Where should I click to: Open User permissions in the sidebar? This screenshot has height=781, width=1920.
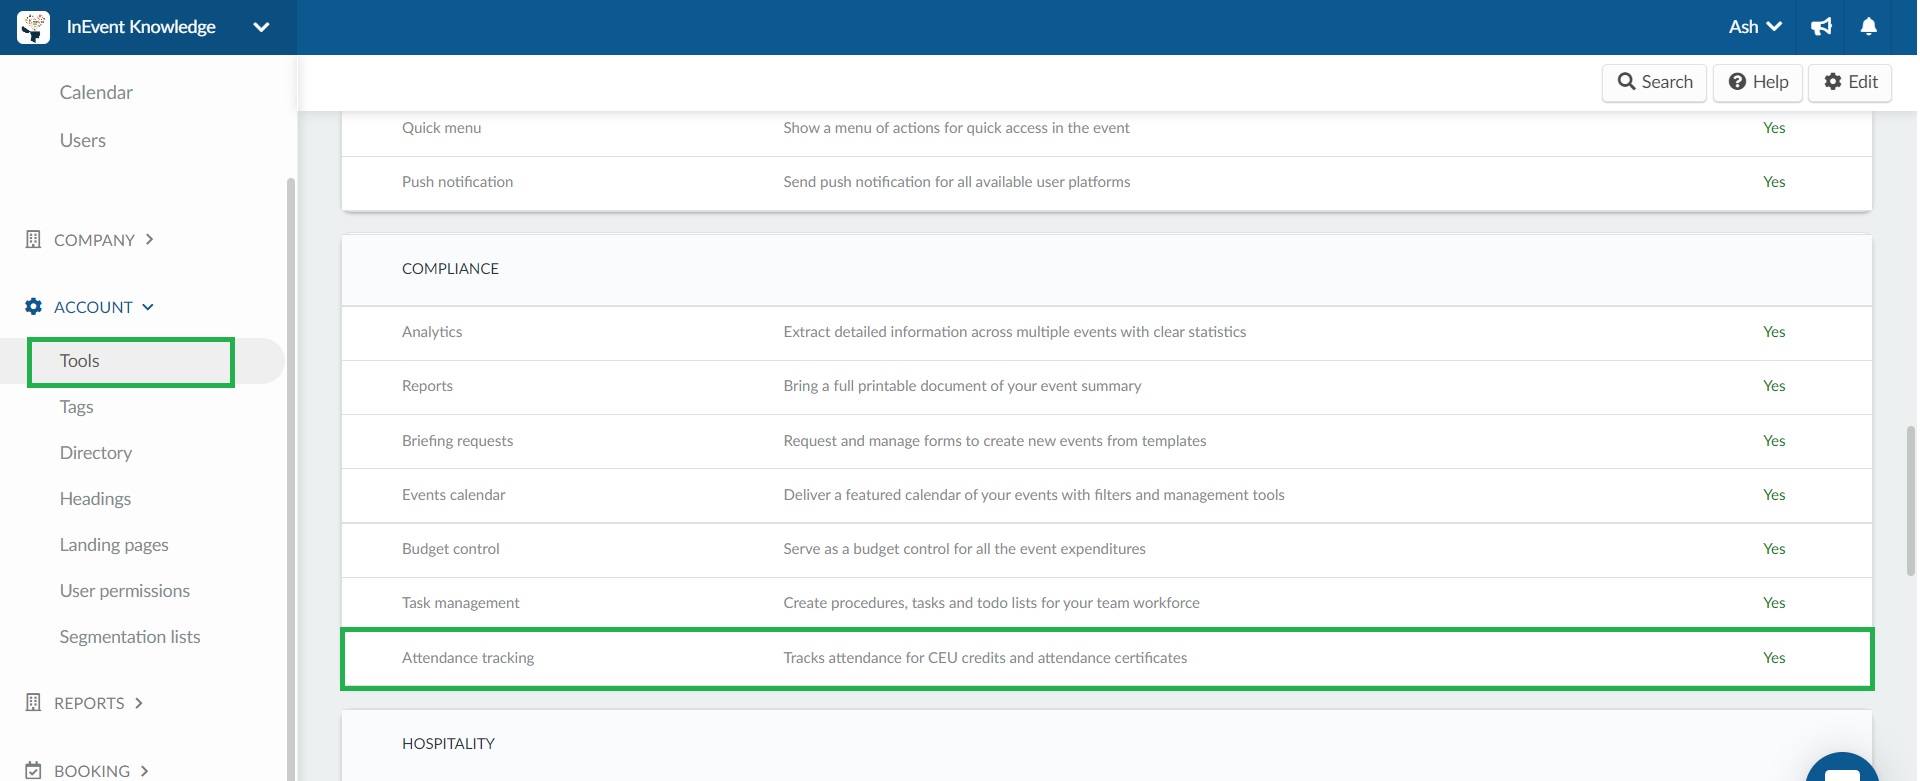tap(125, 591)
